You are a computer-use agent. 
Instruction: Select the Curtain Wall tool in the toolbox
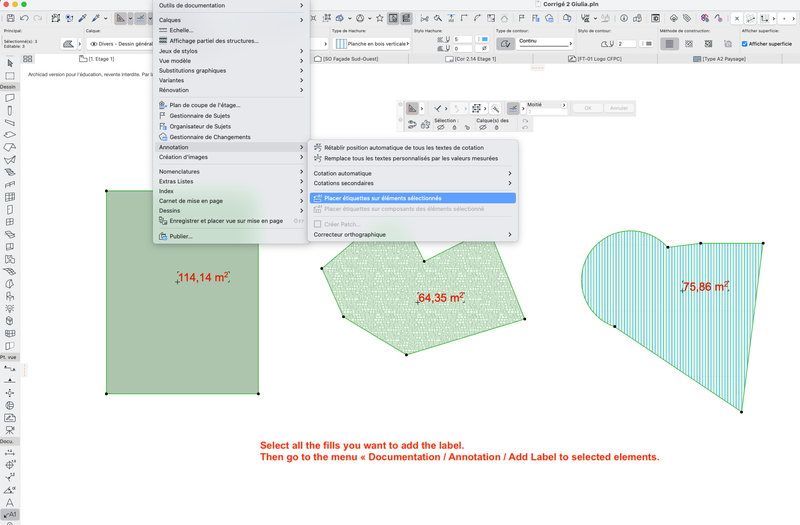tap(10, 197)
